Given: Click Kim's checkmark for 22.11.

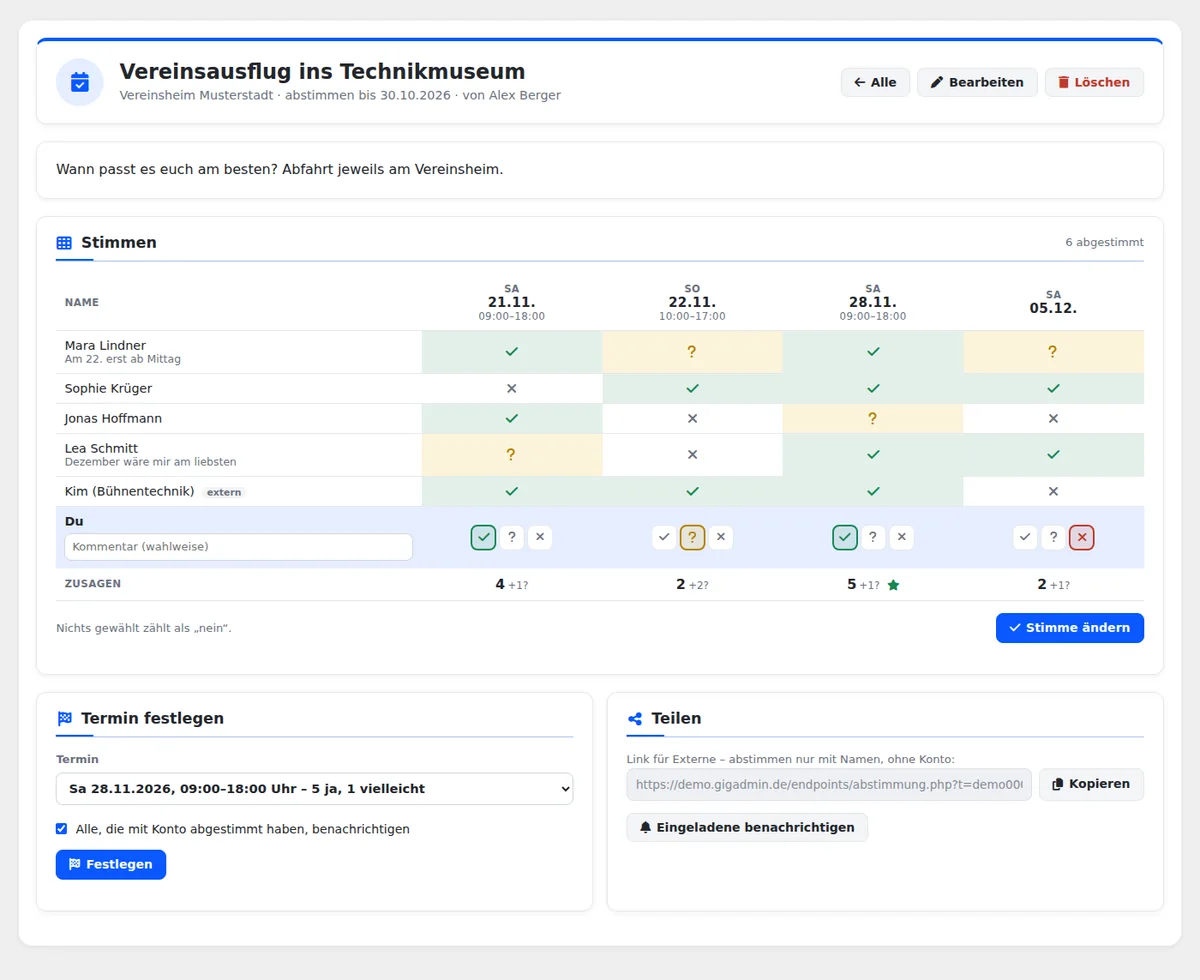Looking at the screenshot, I should pyautogui.click(x=692, y=491).
